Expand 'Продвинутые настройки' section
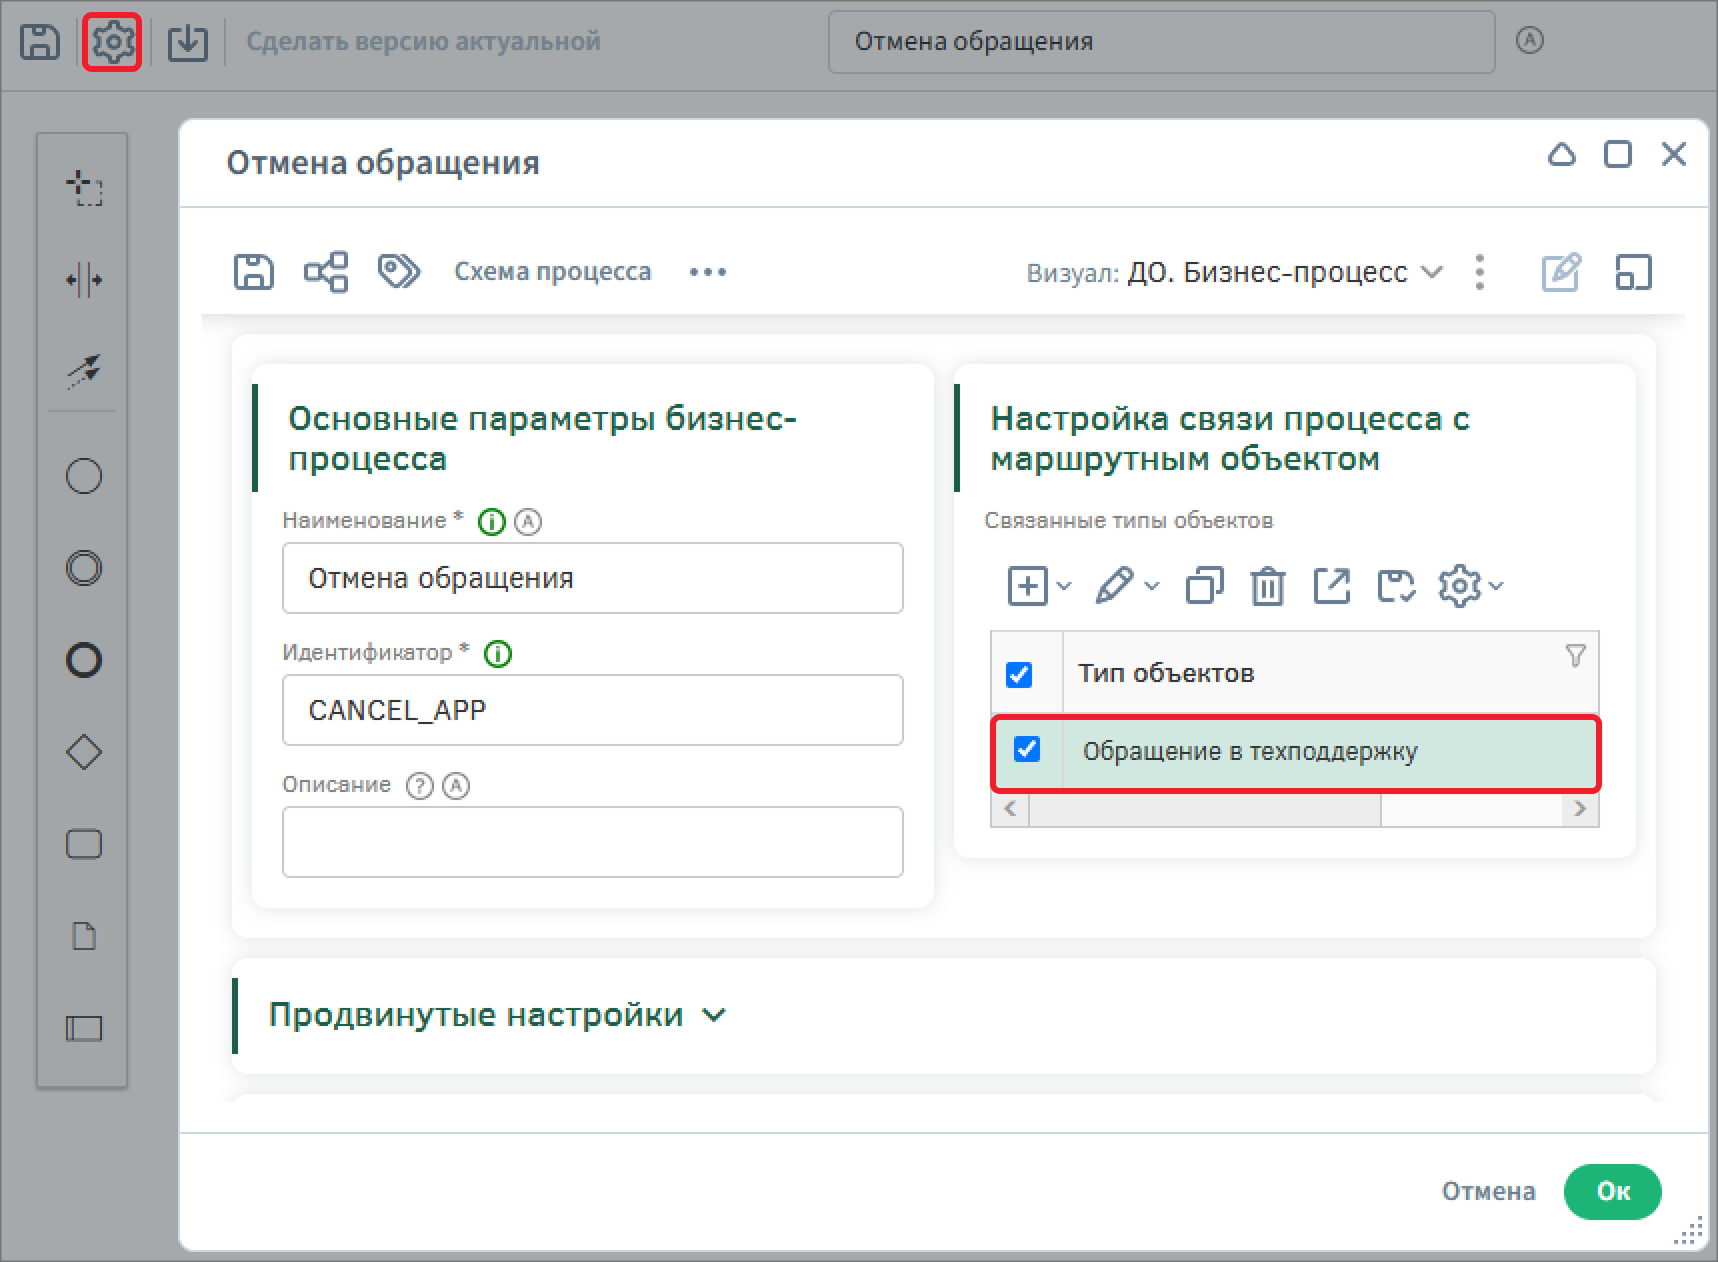The image size is (1718, 1262). coord(497,1015)
